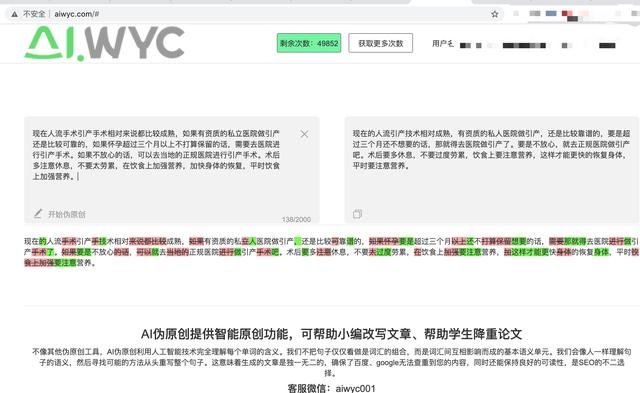Viewport: 640px width, 393px height.
Task: Click the pencil icon beside 开始伪原创
Action: (38, 213)
